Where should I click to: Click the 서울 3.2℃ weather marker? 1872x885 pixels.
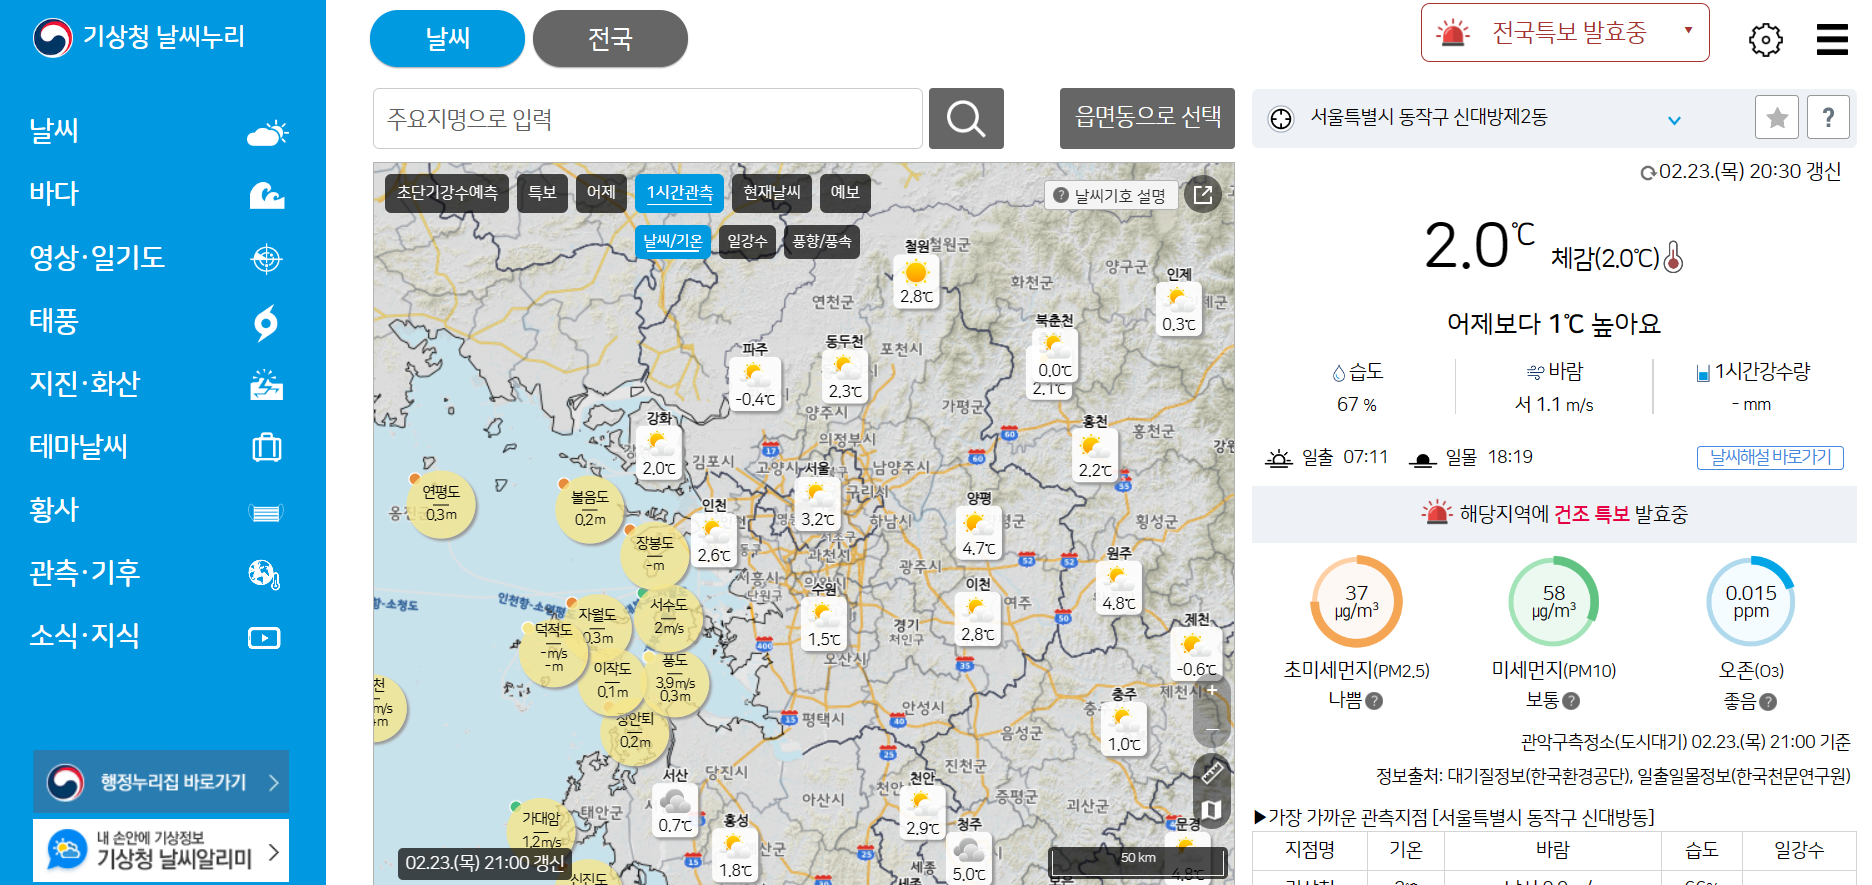818,504
